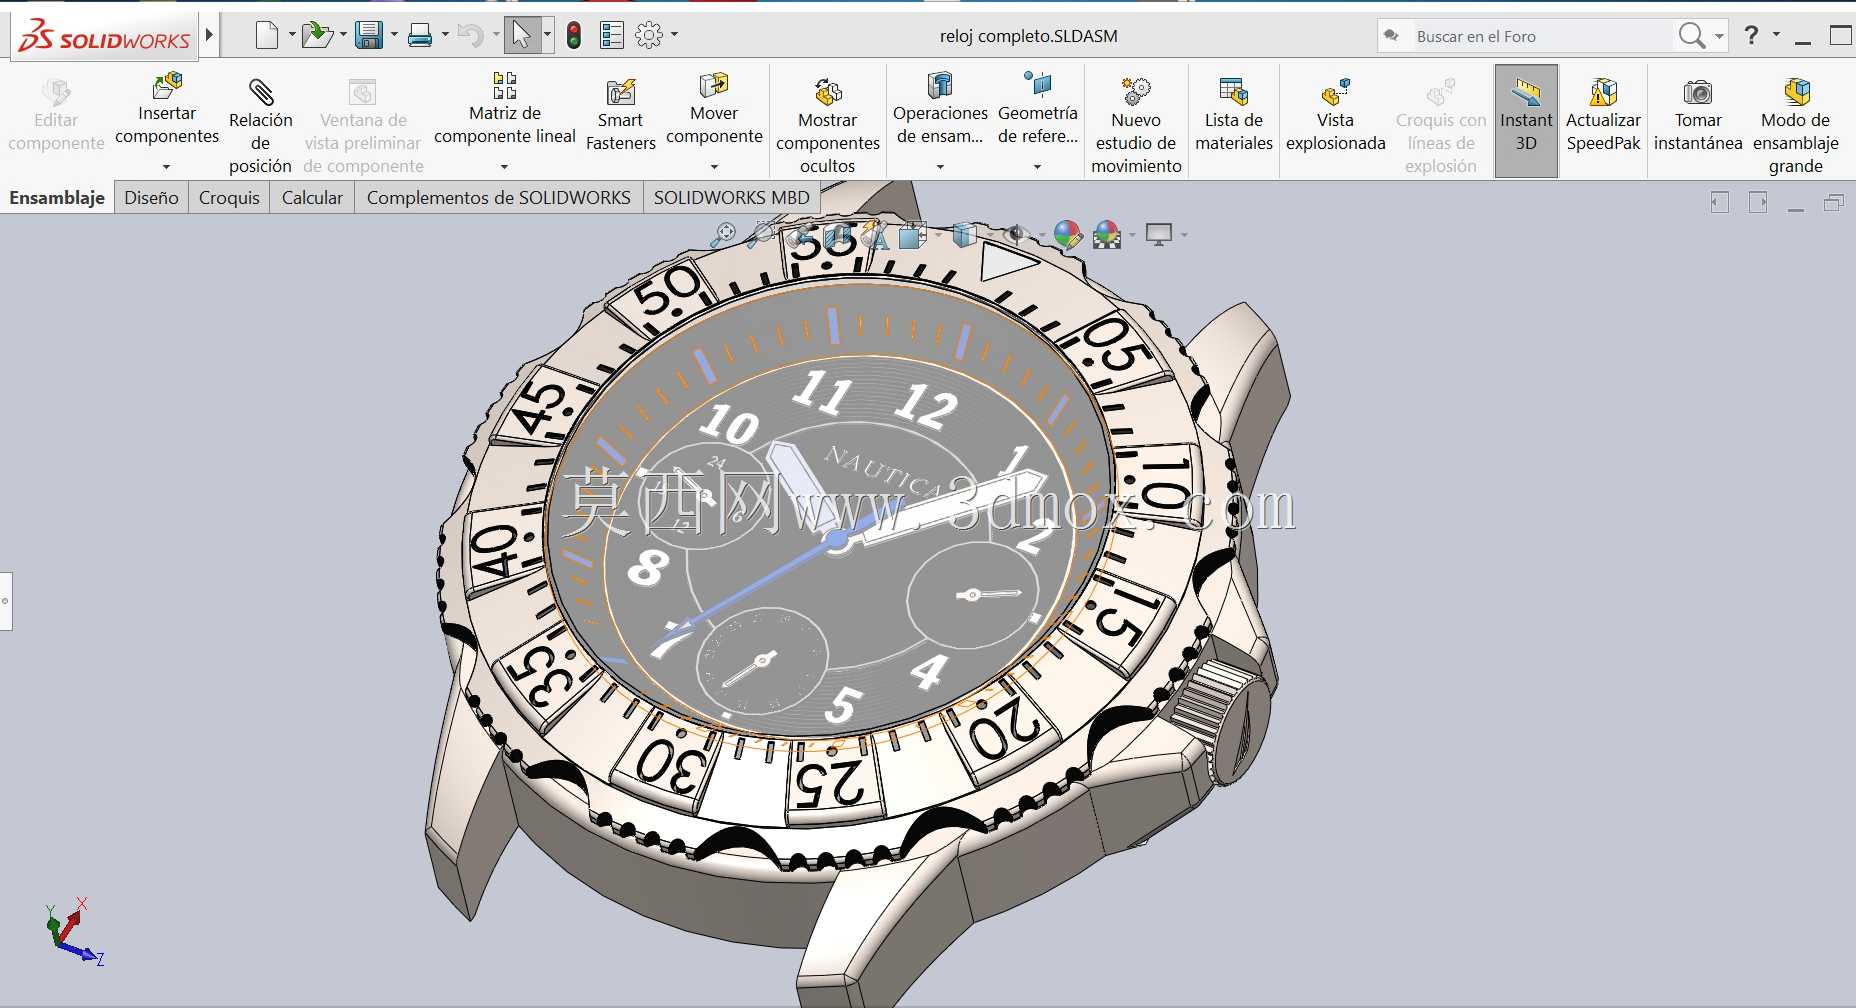Click Relación de posición paperclip tool
1856x1008 pixels.
[260, 123]
